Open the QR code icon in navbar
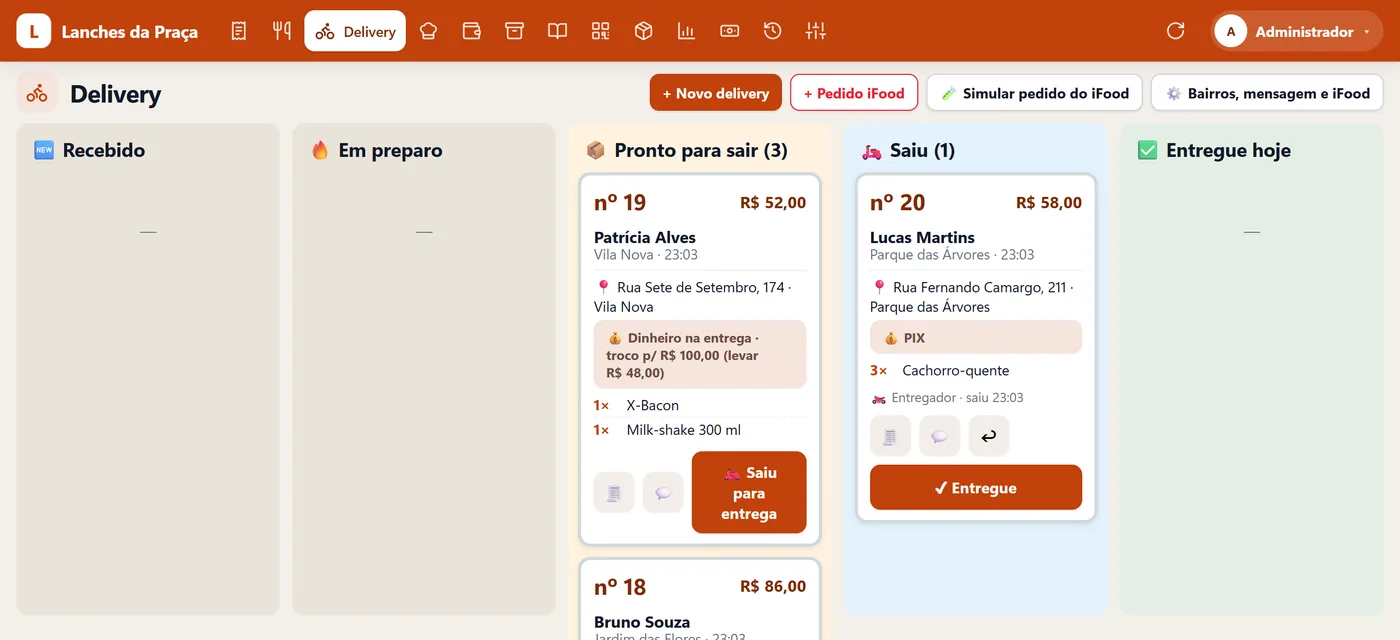The width and height of the screenshot is (1400, 640). tap(600, 31)
